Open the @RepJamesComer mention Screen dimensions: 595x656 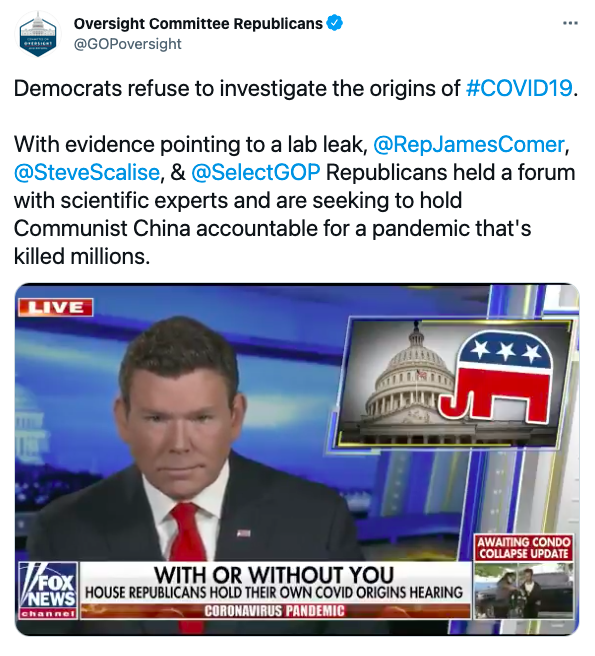point(469,145)
